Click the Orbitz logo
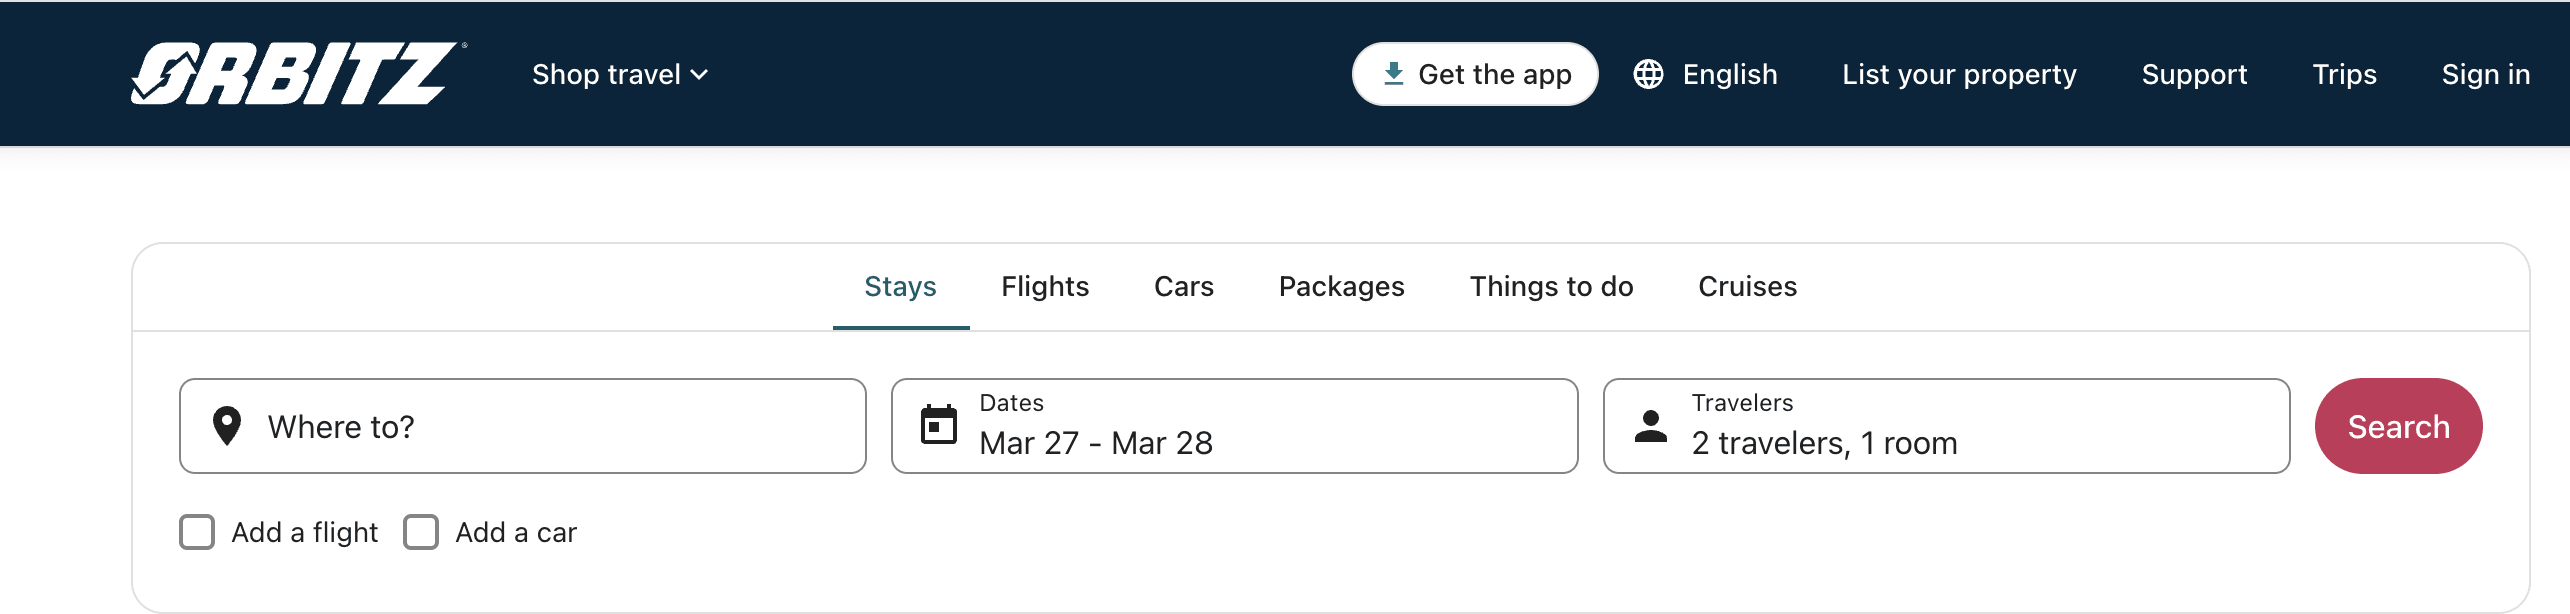Viewport: 2570px width, 614px height. (294, 74)
